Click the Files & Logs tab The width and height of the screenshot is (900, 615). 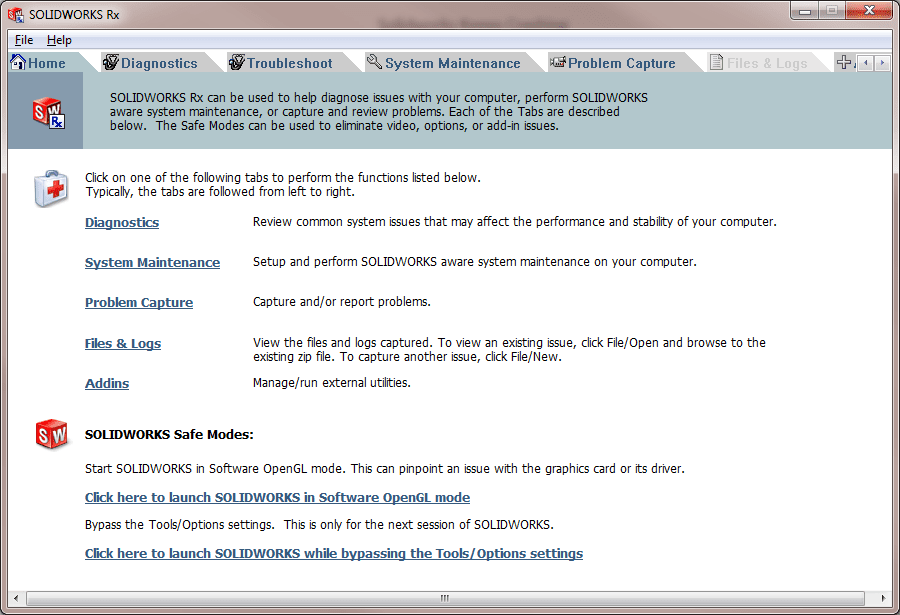tap(758, 63)
